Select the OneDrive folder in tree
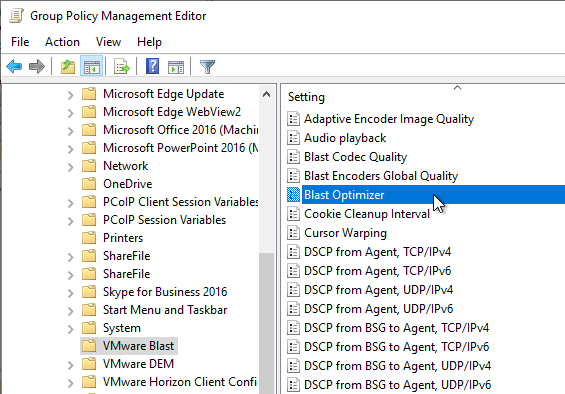Image resolution: width=565 pixels, height=394 pixels. (x=128, y=184)
